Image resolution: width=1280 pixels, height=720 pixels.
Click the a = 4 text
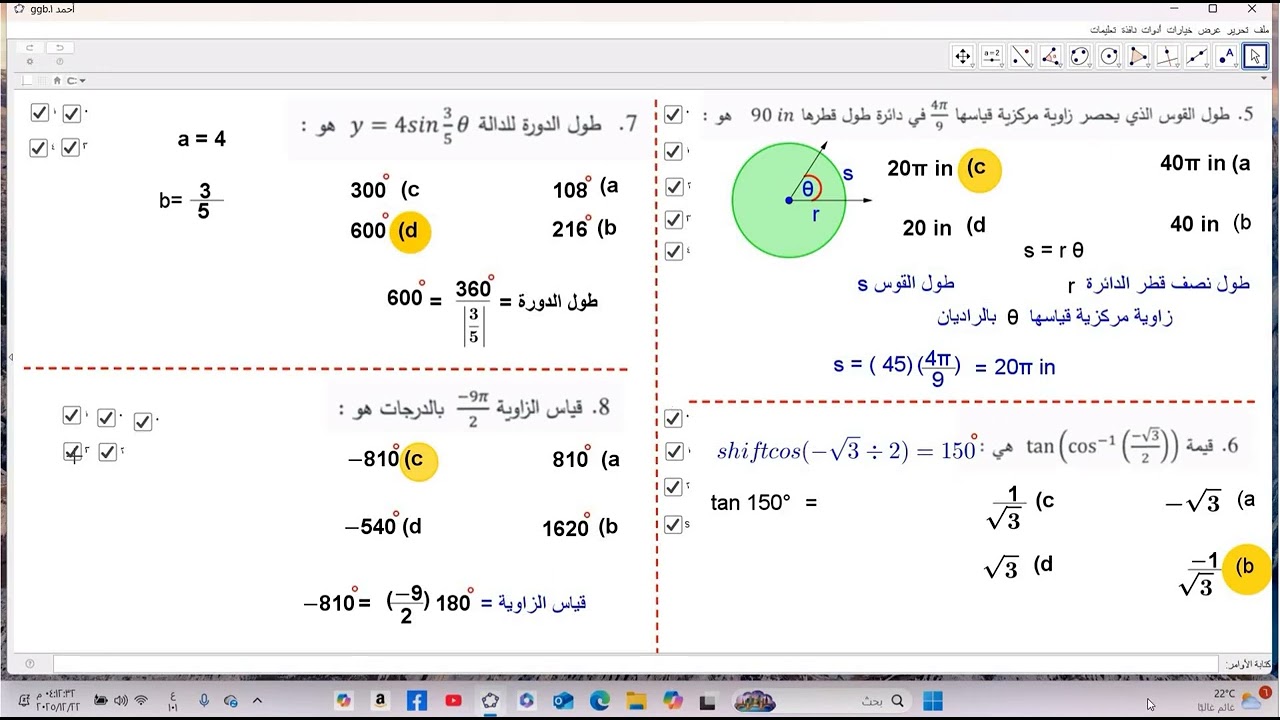202,139
